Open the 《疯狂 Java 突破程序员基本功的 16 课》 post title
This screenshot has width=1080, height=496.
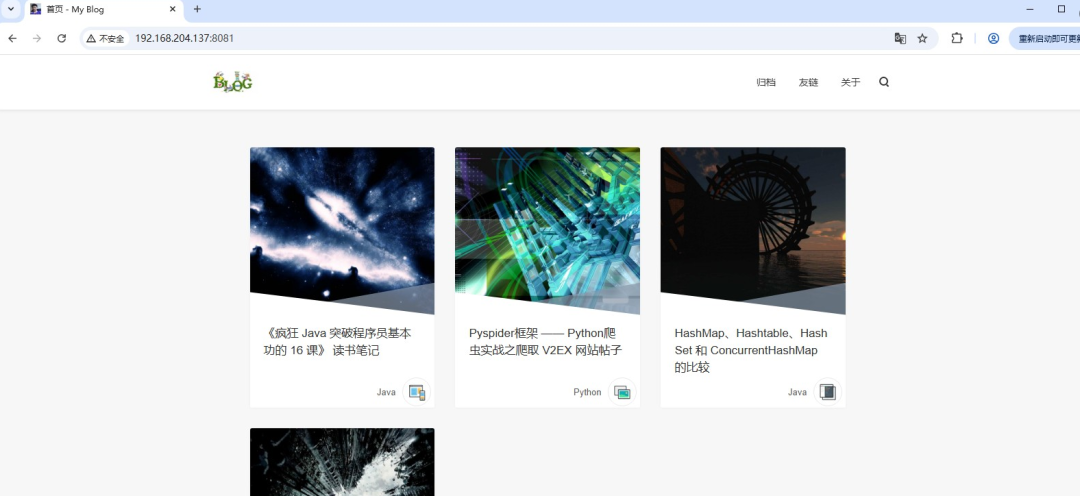coord(338,342)
